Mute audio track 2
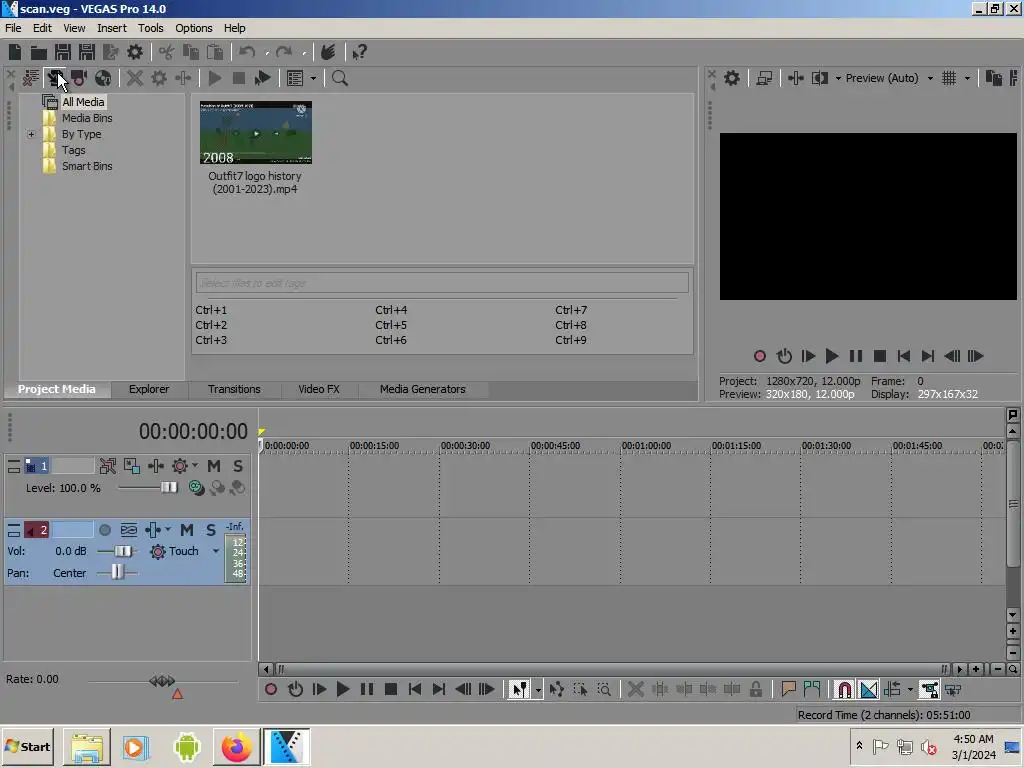Image resolution: width=1024 pixels, height=768 pixels. (187, 530)
